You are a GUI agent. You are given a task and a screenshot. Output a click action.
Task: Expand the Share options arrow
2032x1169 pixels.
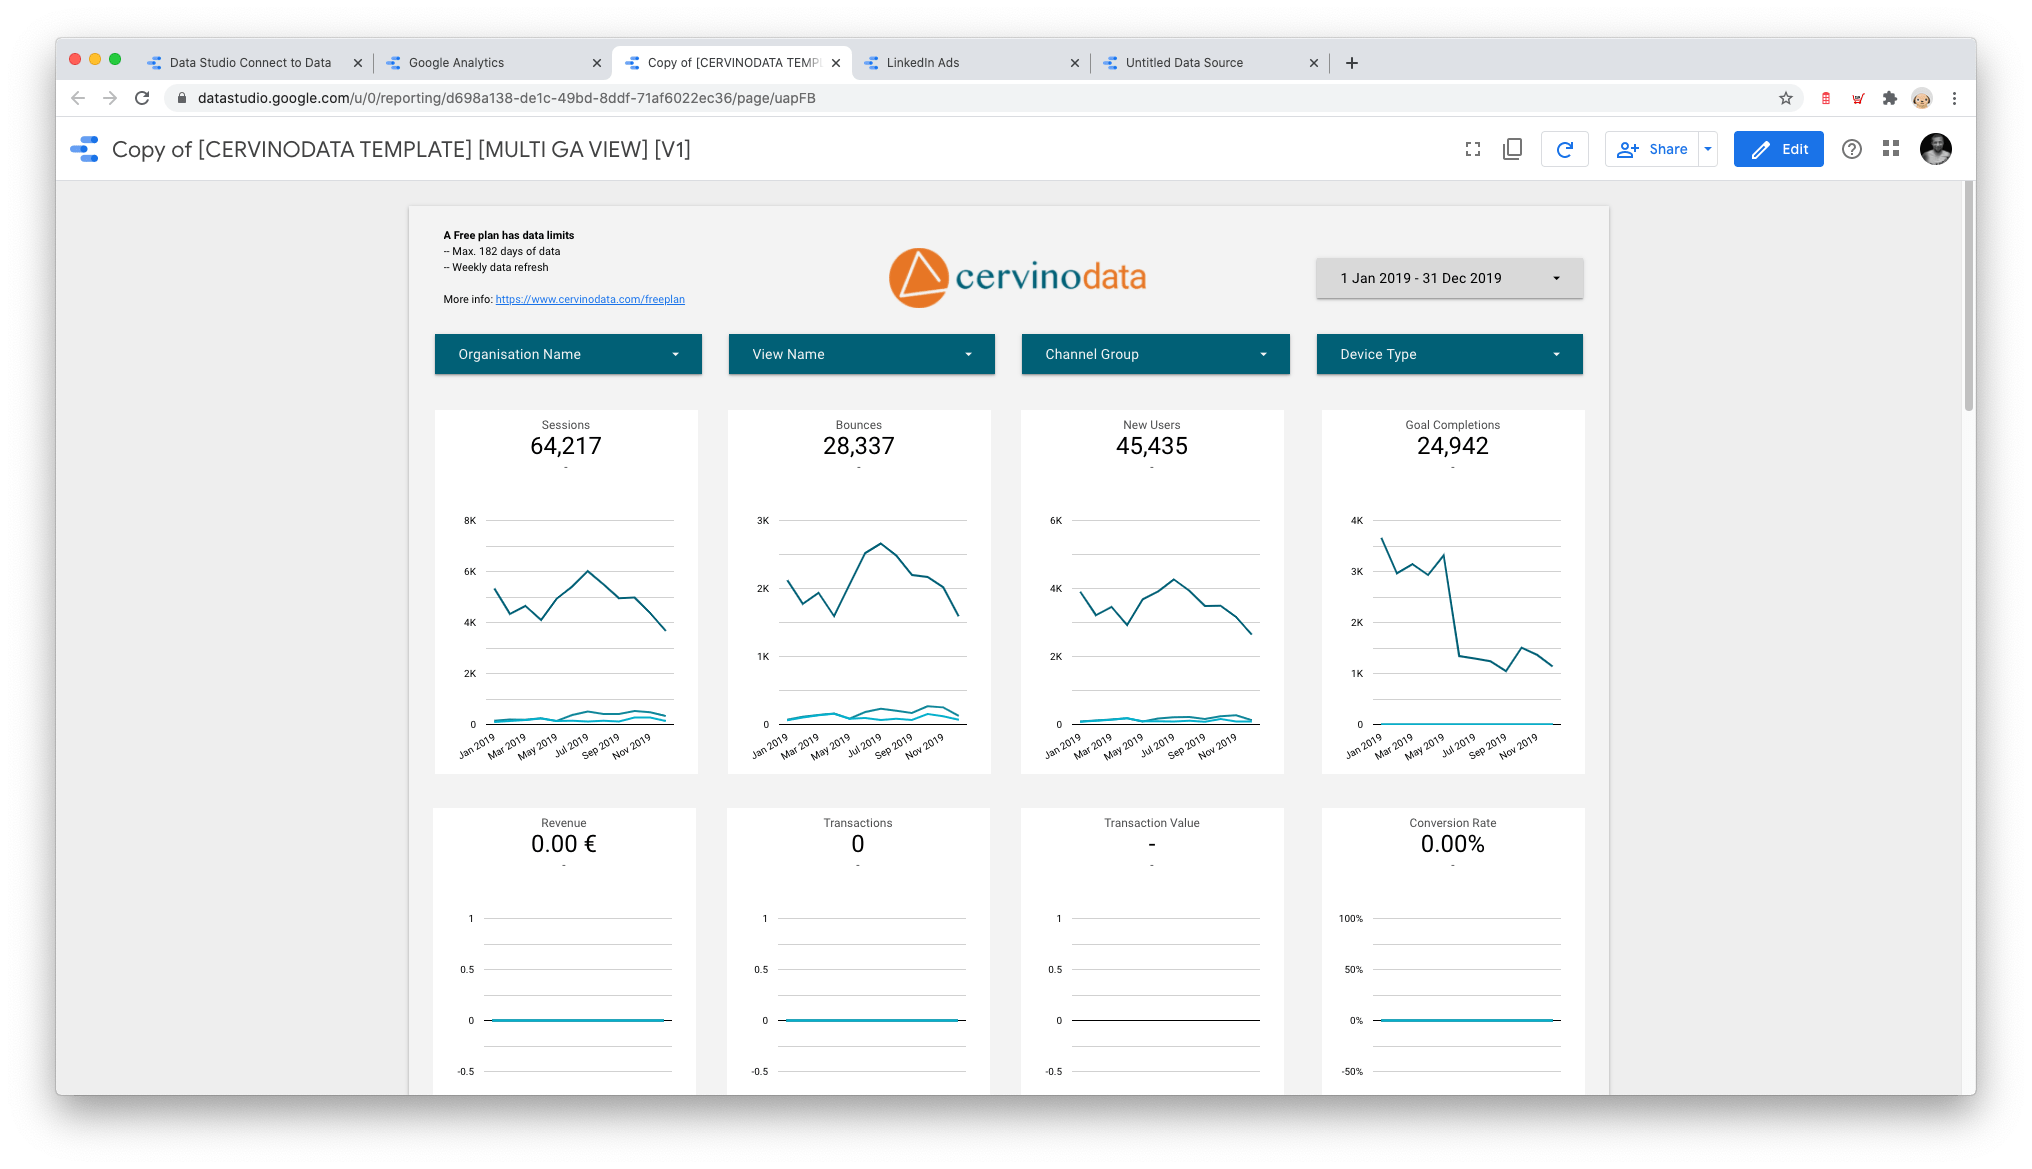coord(1708,149)
